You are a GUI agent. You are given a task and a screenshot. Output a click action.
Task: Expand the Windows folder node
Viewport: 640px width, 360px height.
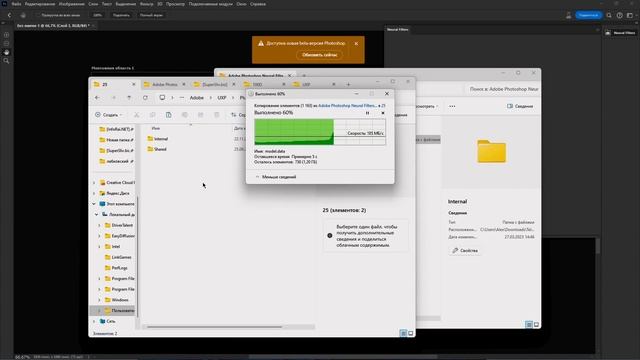tap(99, 300)
